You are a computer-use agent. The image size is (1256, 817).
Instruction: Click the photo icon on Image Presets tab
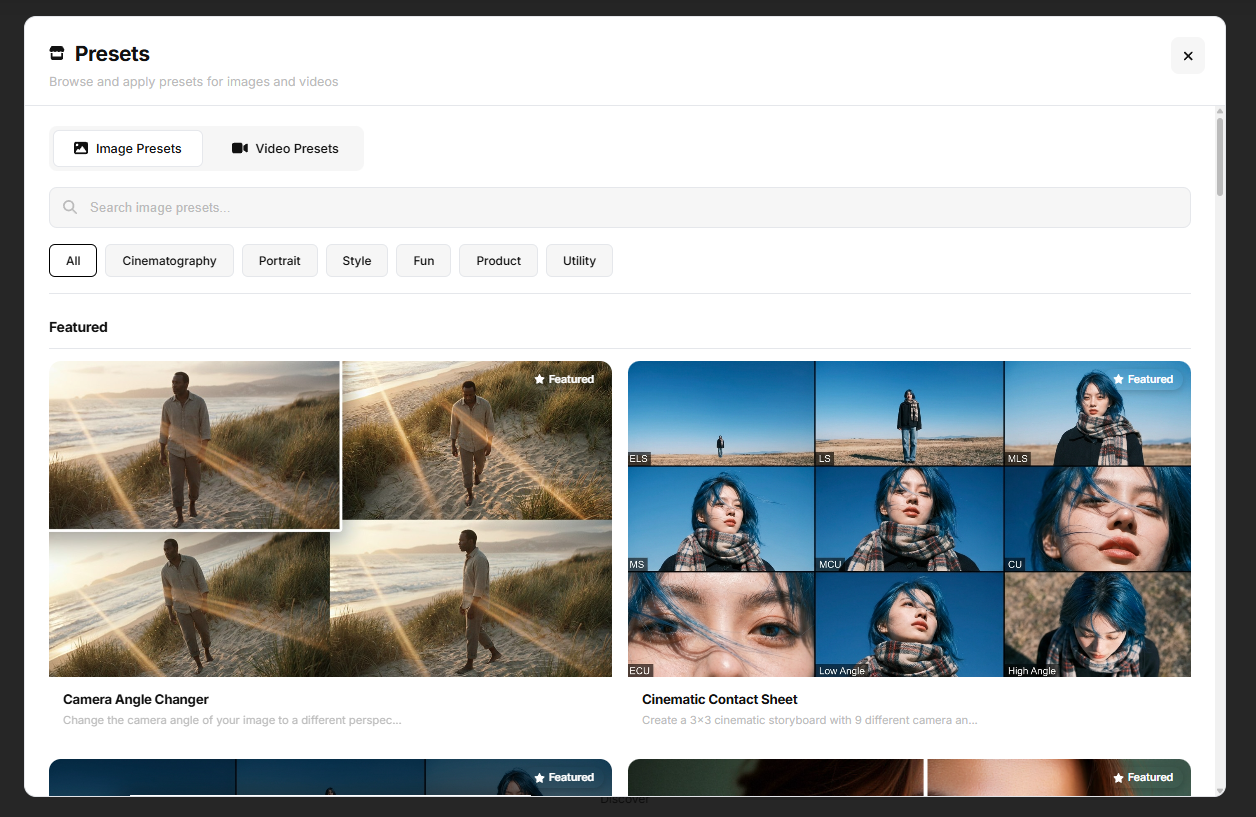pos(81,147)
